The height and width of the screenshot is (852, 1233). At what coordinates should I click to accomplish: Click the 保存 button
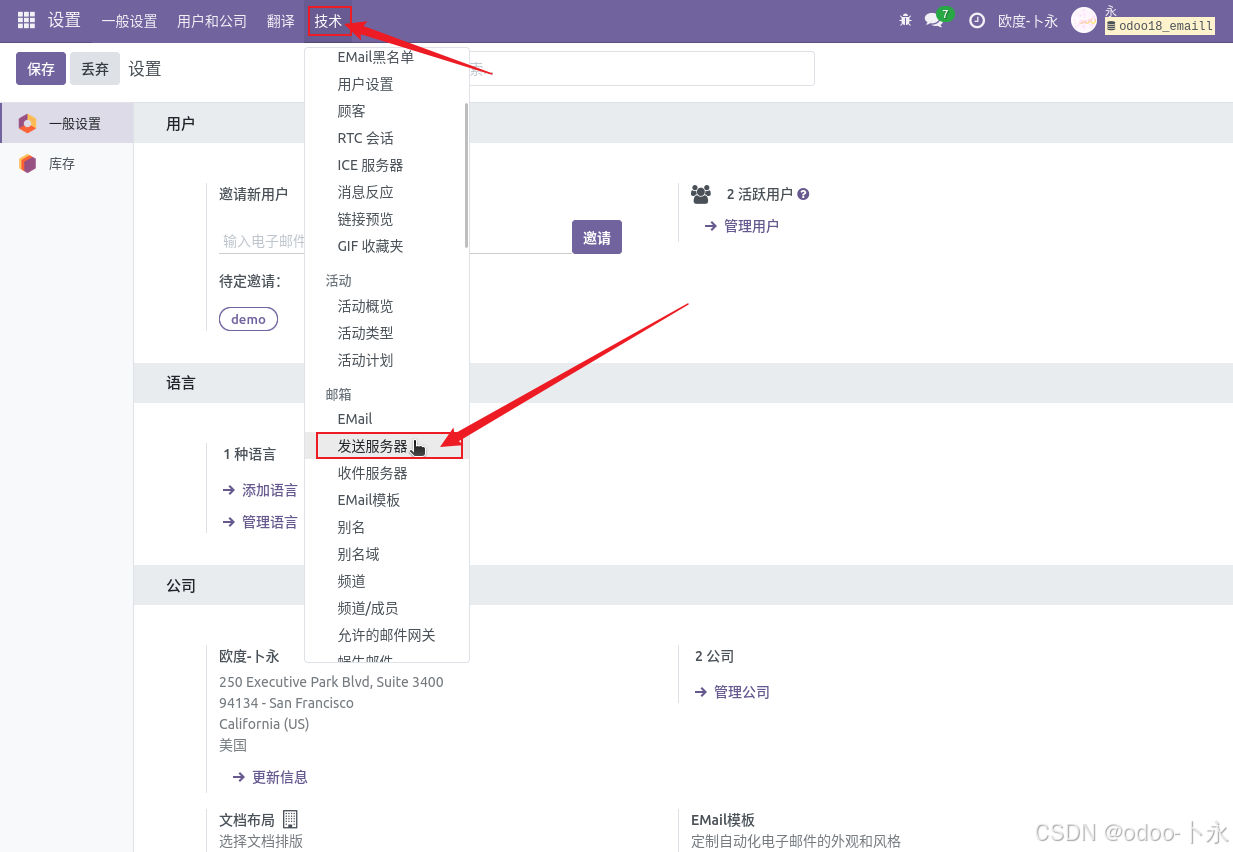[40, 68]
